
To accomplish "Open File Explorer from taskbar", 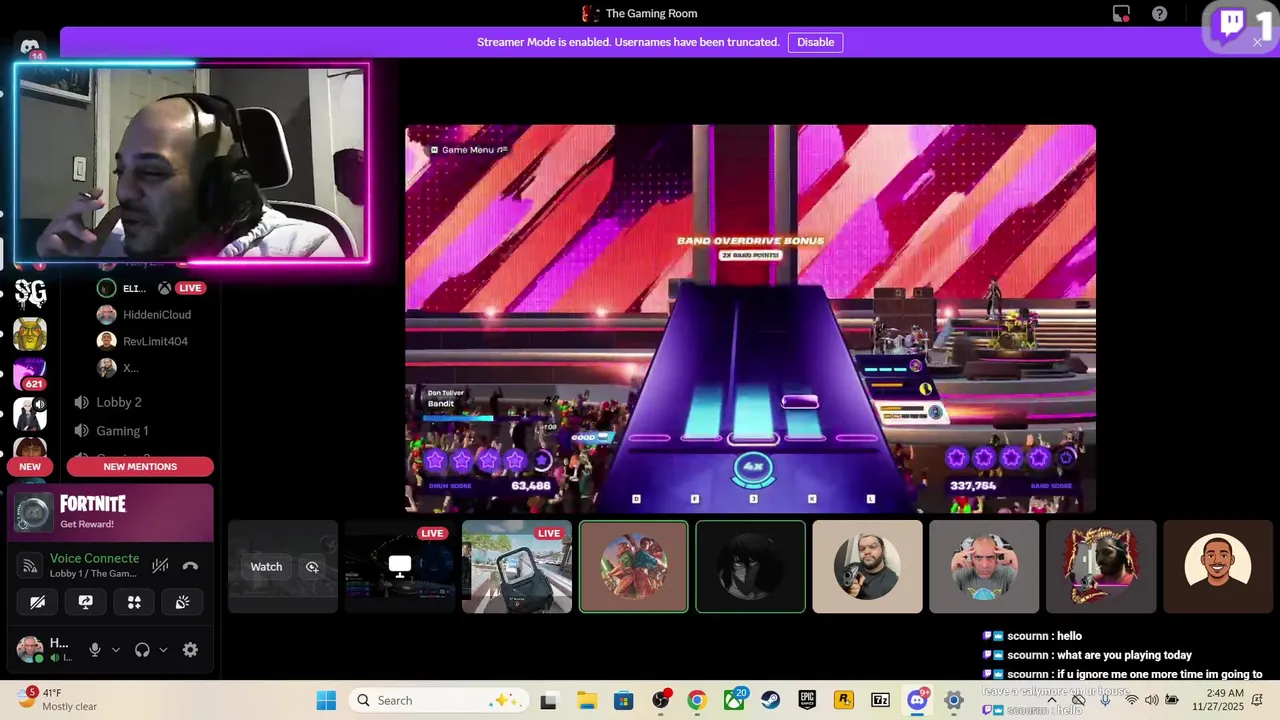I will (x=586, y=700).
